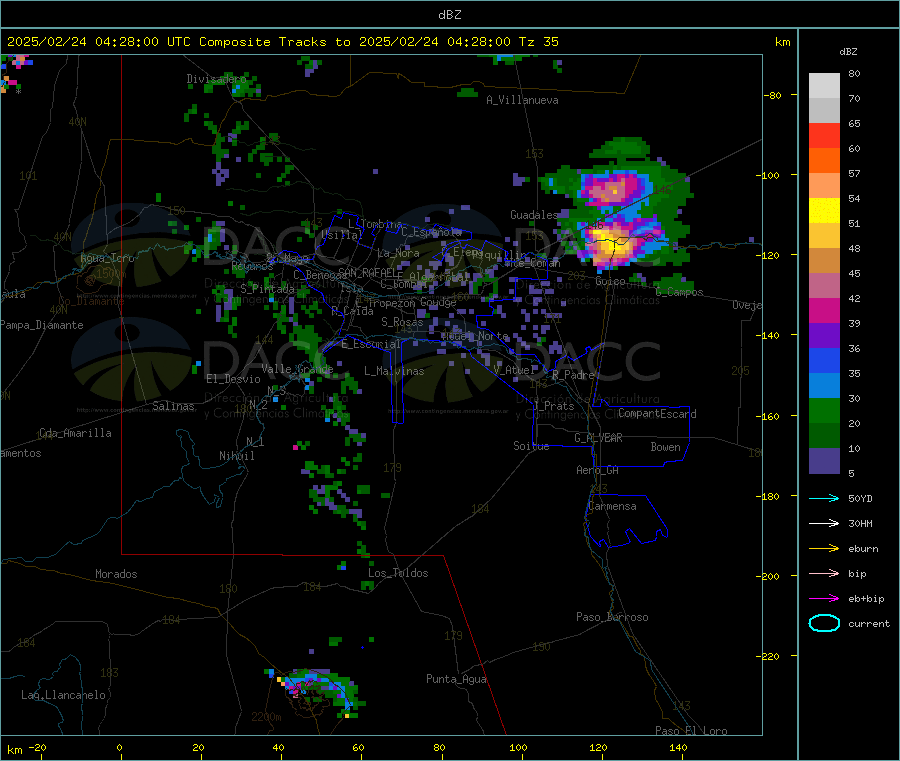Click the white 30HM arrow icon
The height and width of the screenshot is (761, 900).
(824, 523)
